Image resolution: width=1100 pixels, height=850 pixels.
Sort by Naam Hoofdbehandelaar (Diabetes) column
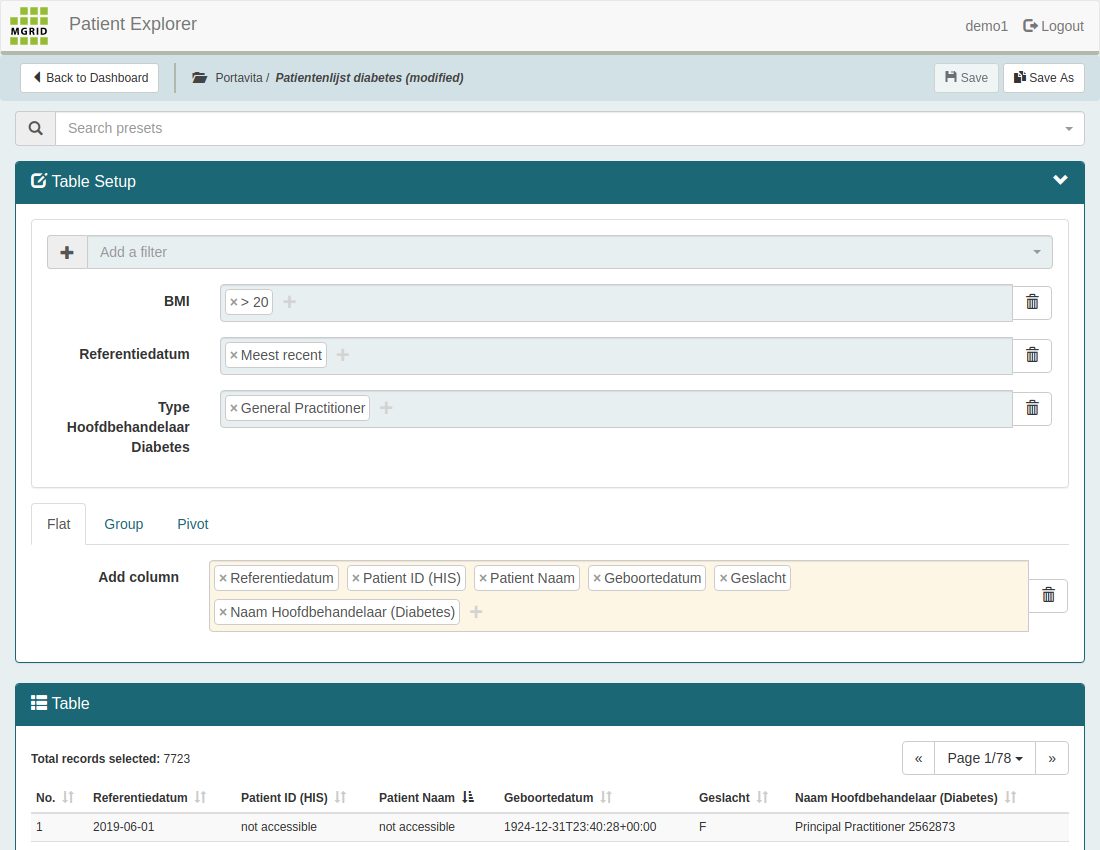click(1010, 797)
